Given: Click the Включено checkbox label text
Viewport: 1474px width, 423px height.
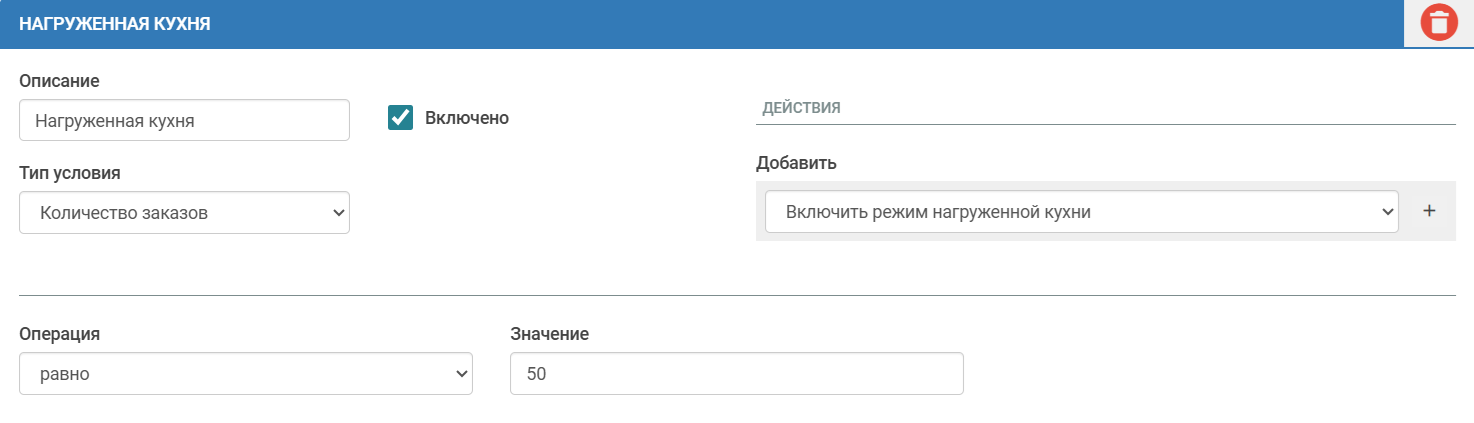Looking at the screenshot, I should 467,118.
